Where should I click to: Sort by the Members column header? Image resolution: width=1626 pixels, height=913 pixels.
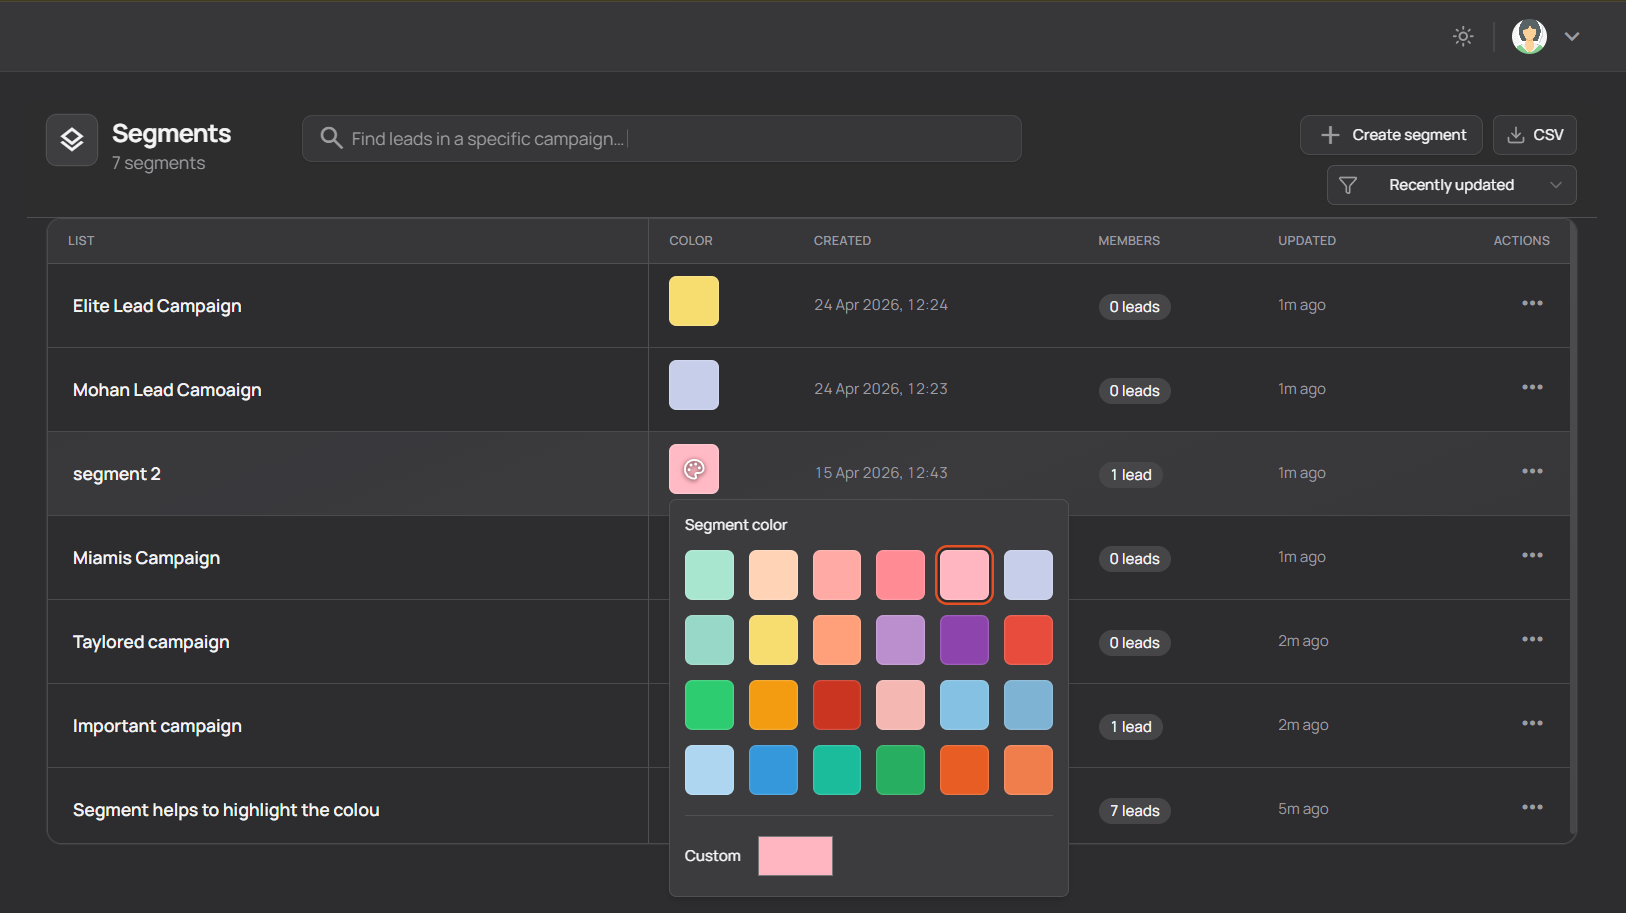[1129, 241]
